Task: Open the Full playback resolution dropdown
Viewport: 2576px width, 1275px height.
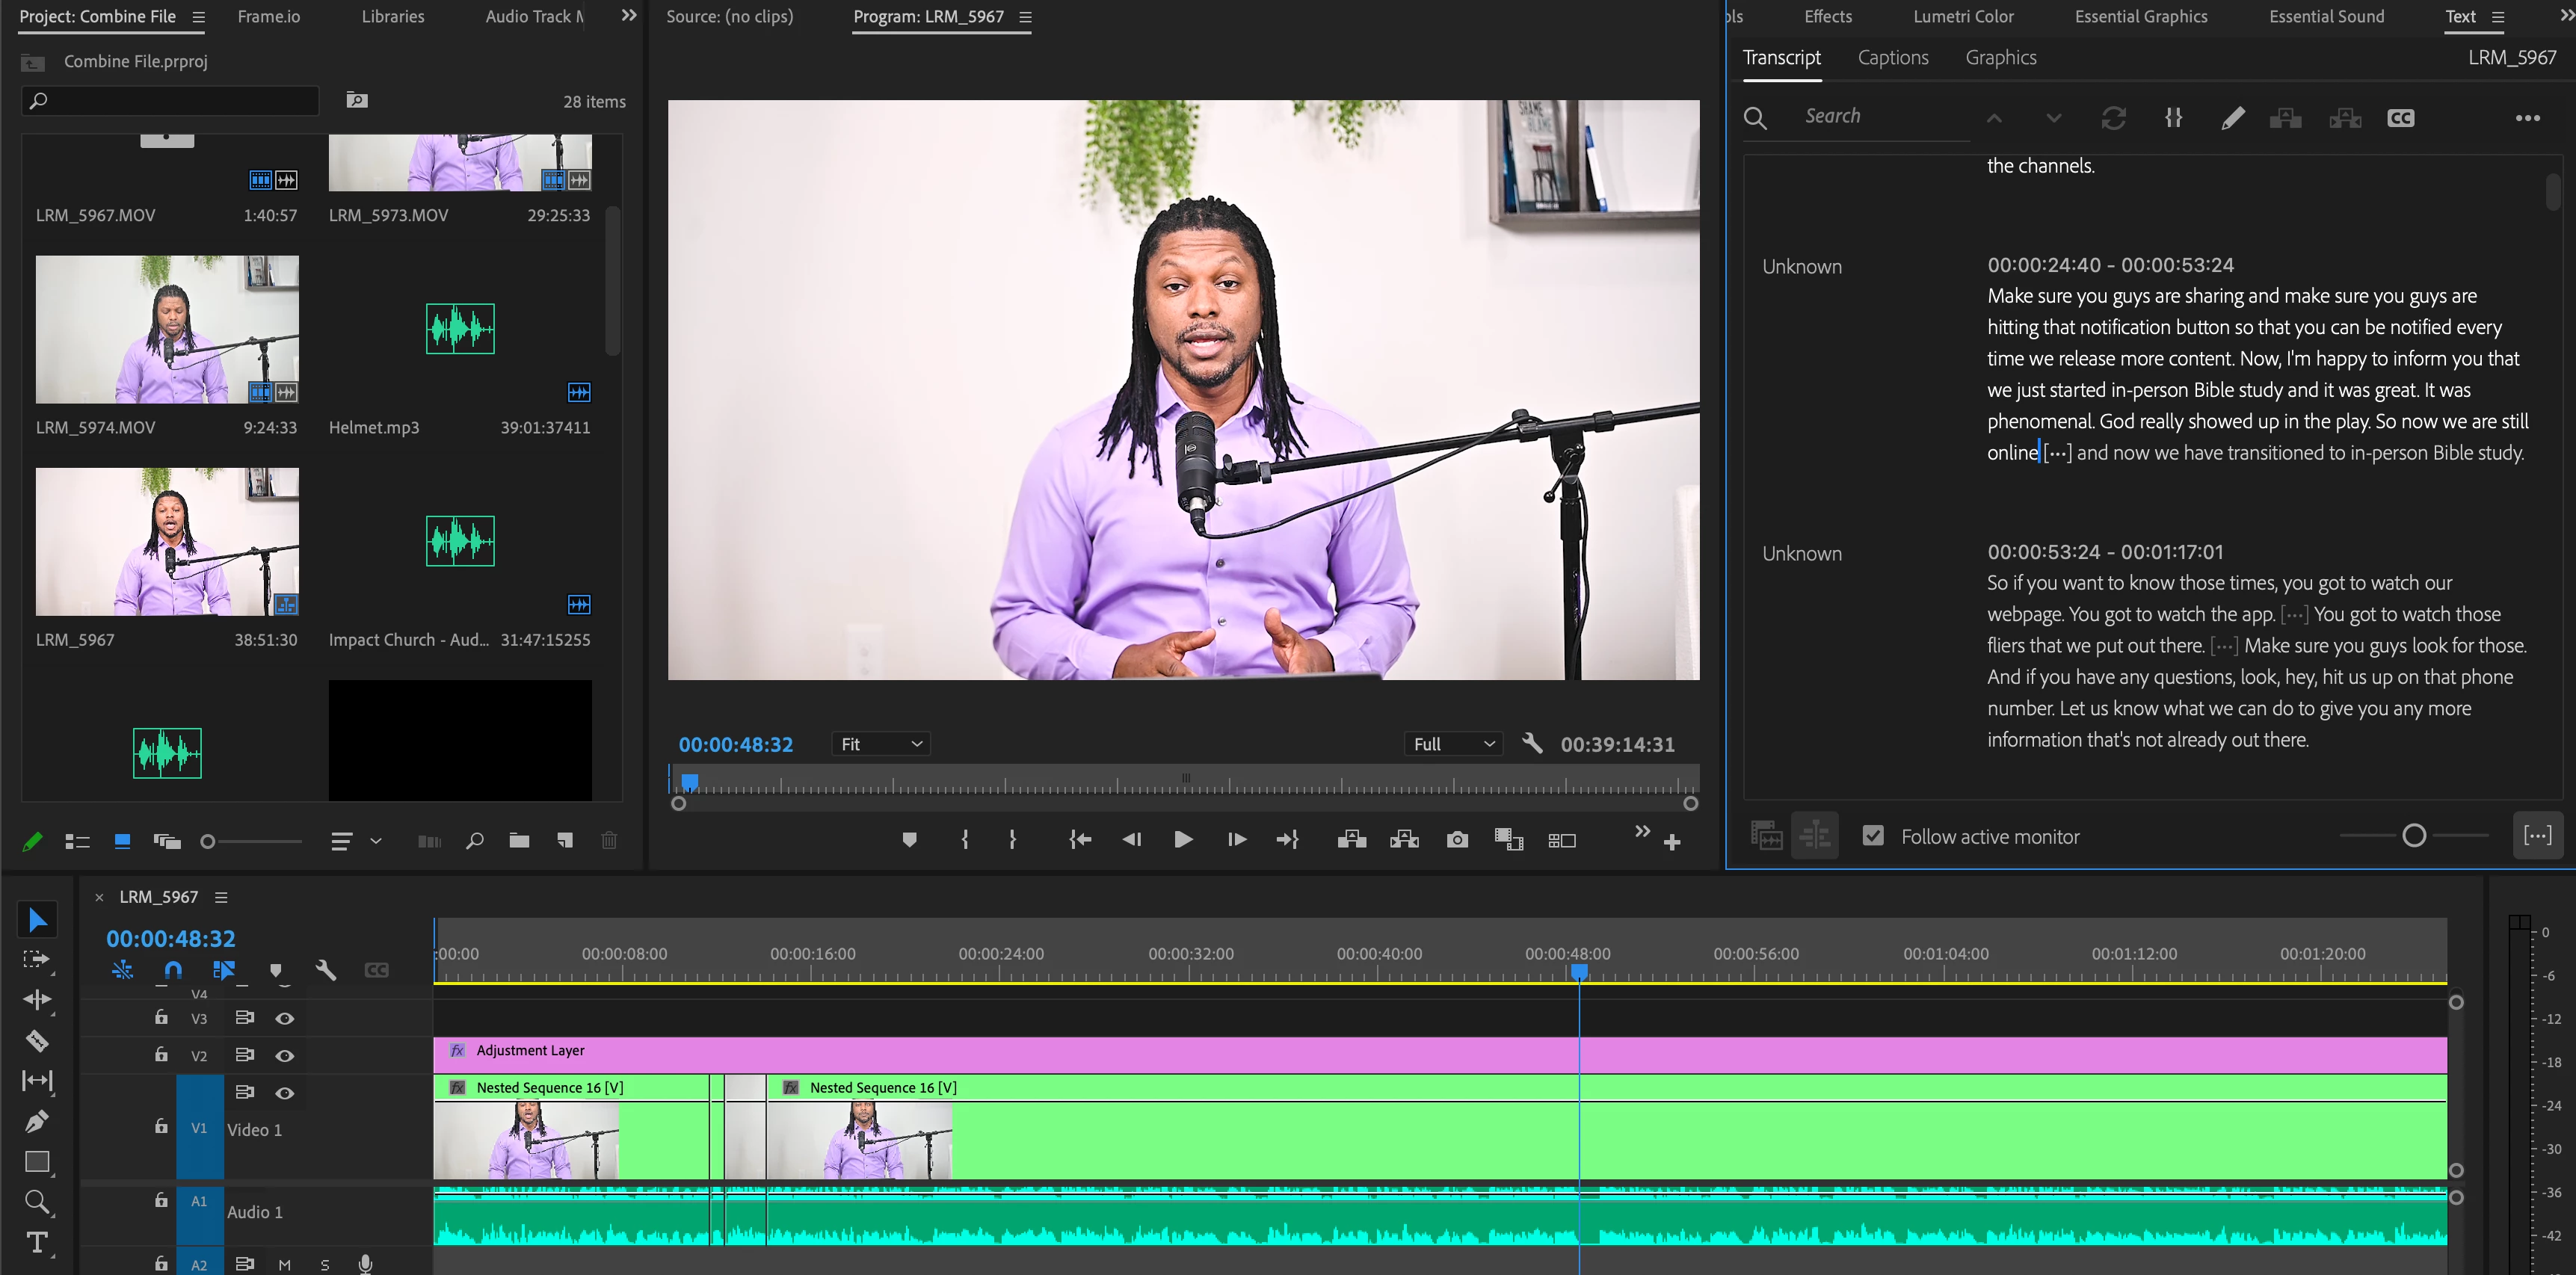Action: [x=1453, y=744]
